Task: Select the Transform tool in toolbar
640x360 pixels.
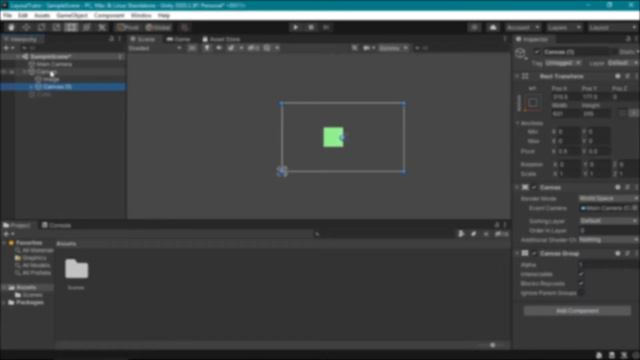Action: pyautogui.click(x=87, y=27)
